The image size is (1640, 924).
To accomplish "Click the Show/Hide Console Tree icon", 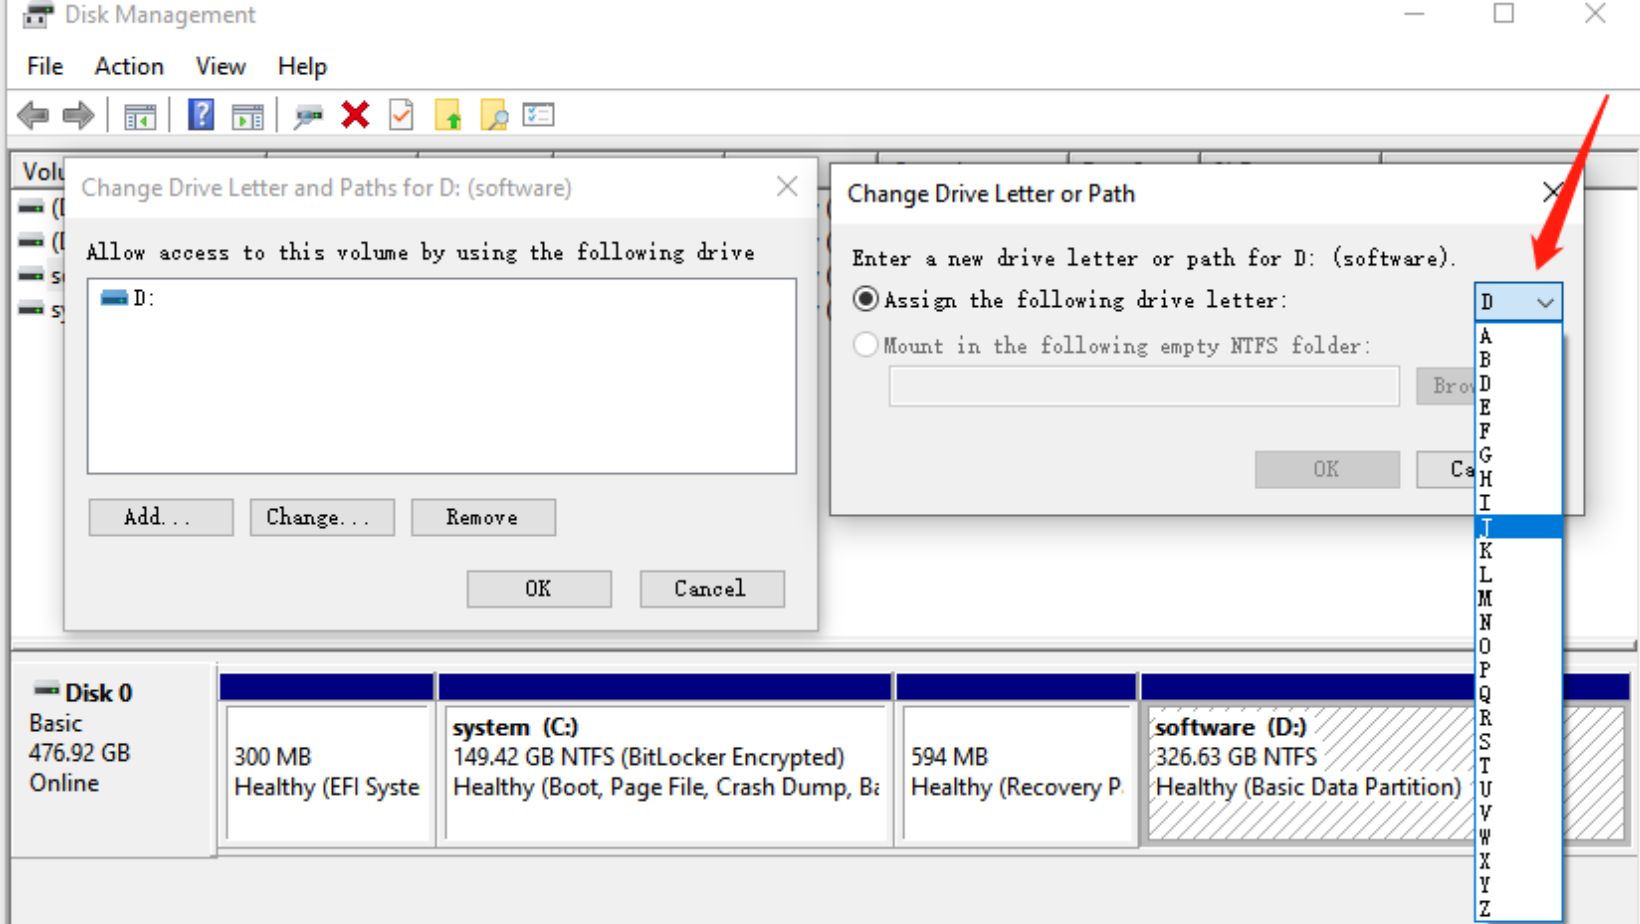I will 140,117.
